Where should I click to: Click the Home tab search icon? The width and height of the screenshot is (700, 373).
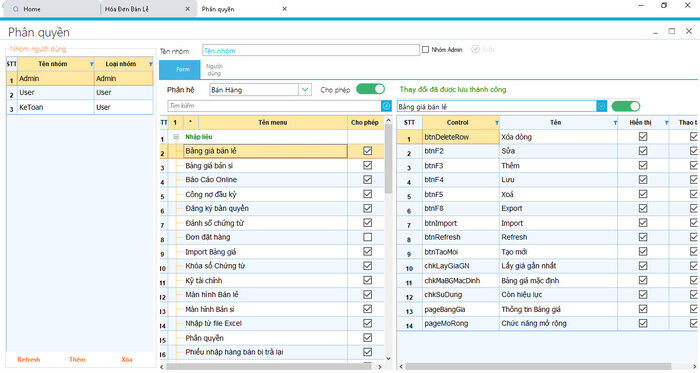click(x=16, y=9)
